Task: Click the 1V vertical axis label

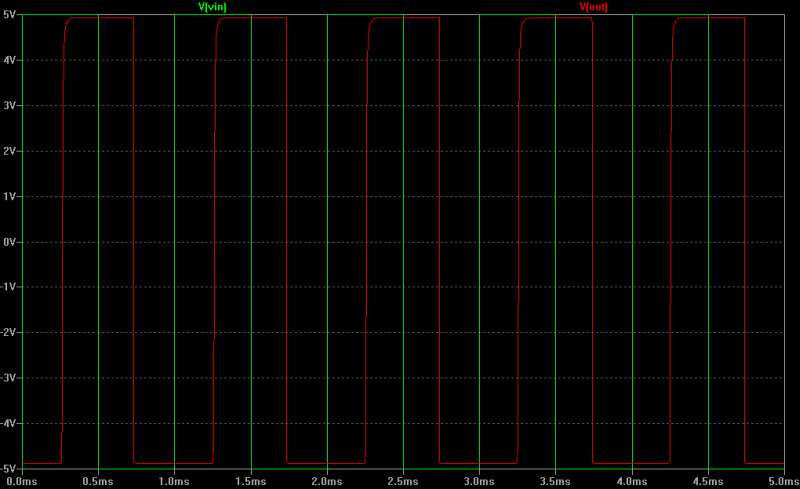Action: [9, 197]
